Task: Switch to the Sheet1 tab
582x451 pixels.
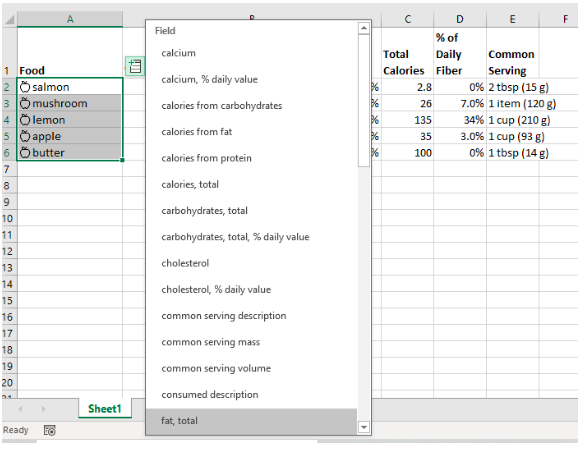Action: [105, 409]
